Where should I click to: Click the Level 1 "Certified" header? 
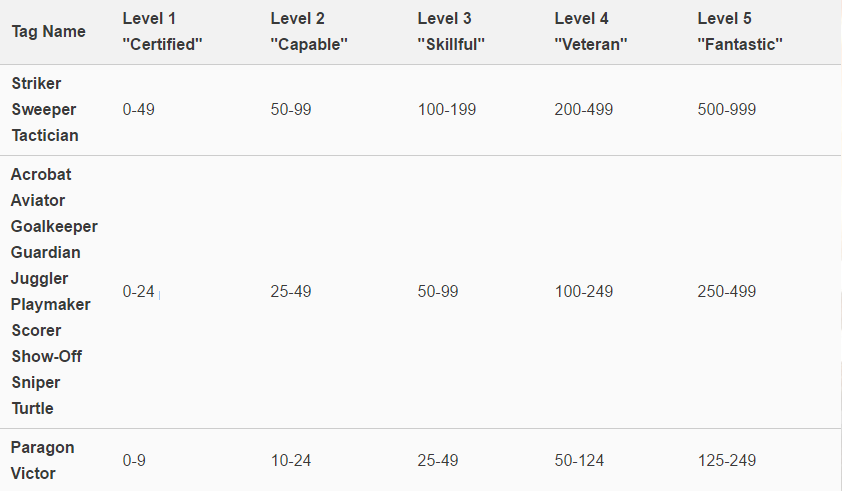point(162,32)
